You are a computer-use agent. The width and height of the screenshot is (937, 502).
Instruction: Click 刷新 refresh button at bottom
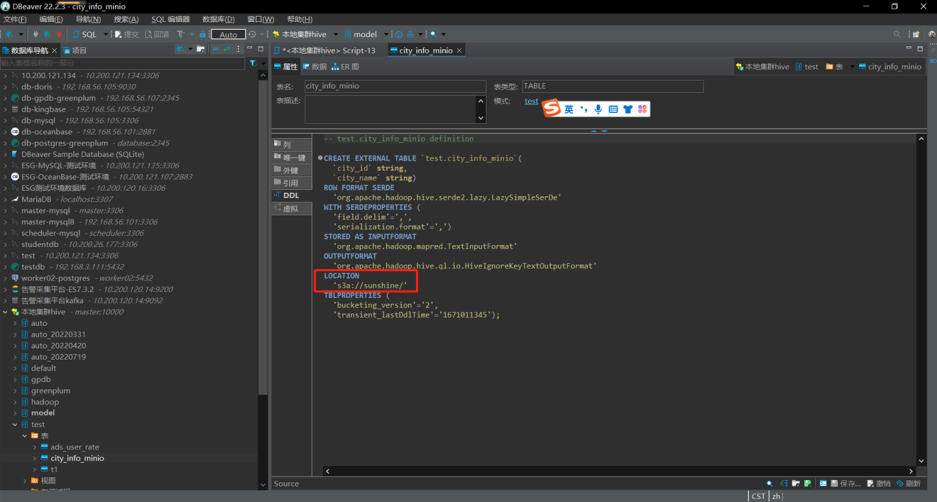(x=908, y=483)
